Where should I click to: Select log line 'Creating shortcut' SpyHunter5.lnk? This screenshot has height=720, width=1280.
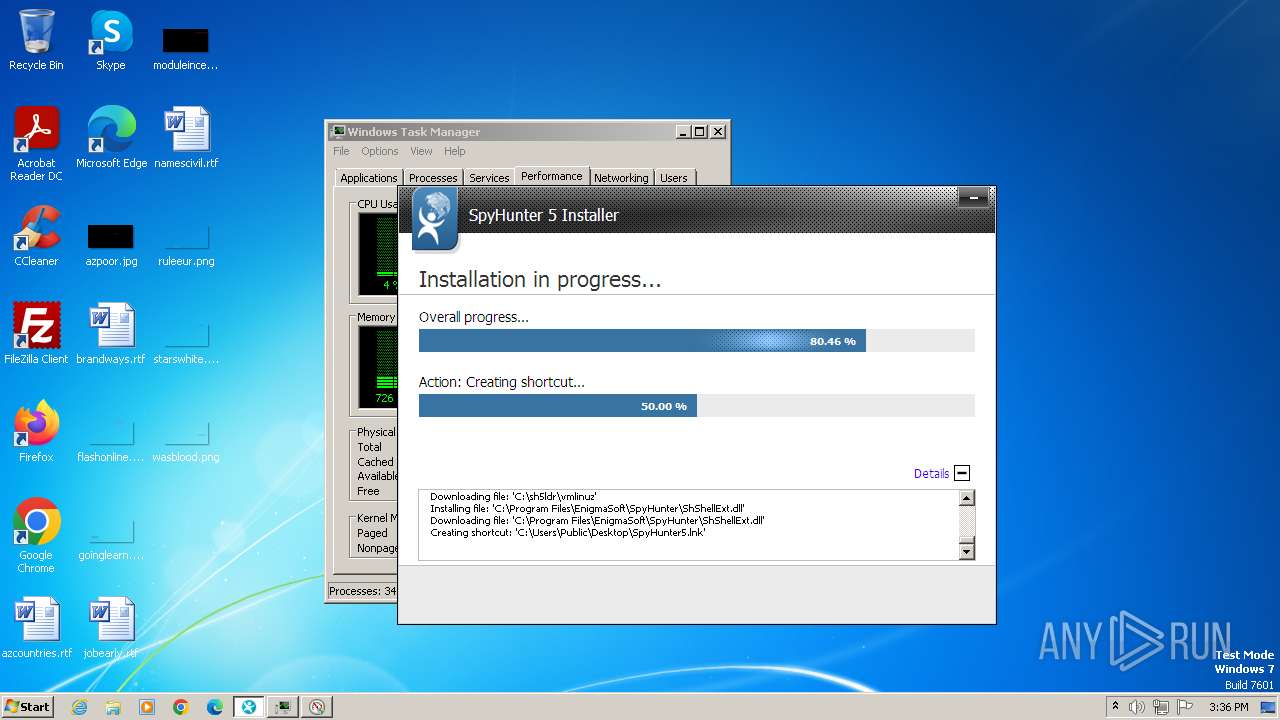[x=568, y=533]
